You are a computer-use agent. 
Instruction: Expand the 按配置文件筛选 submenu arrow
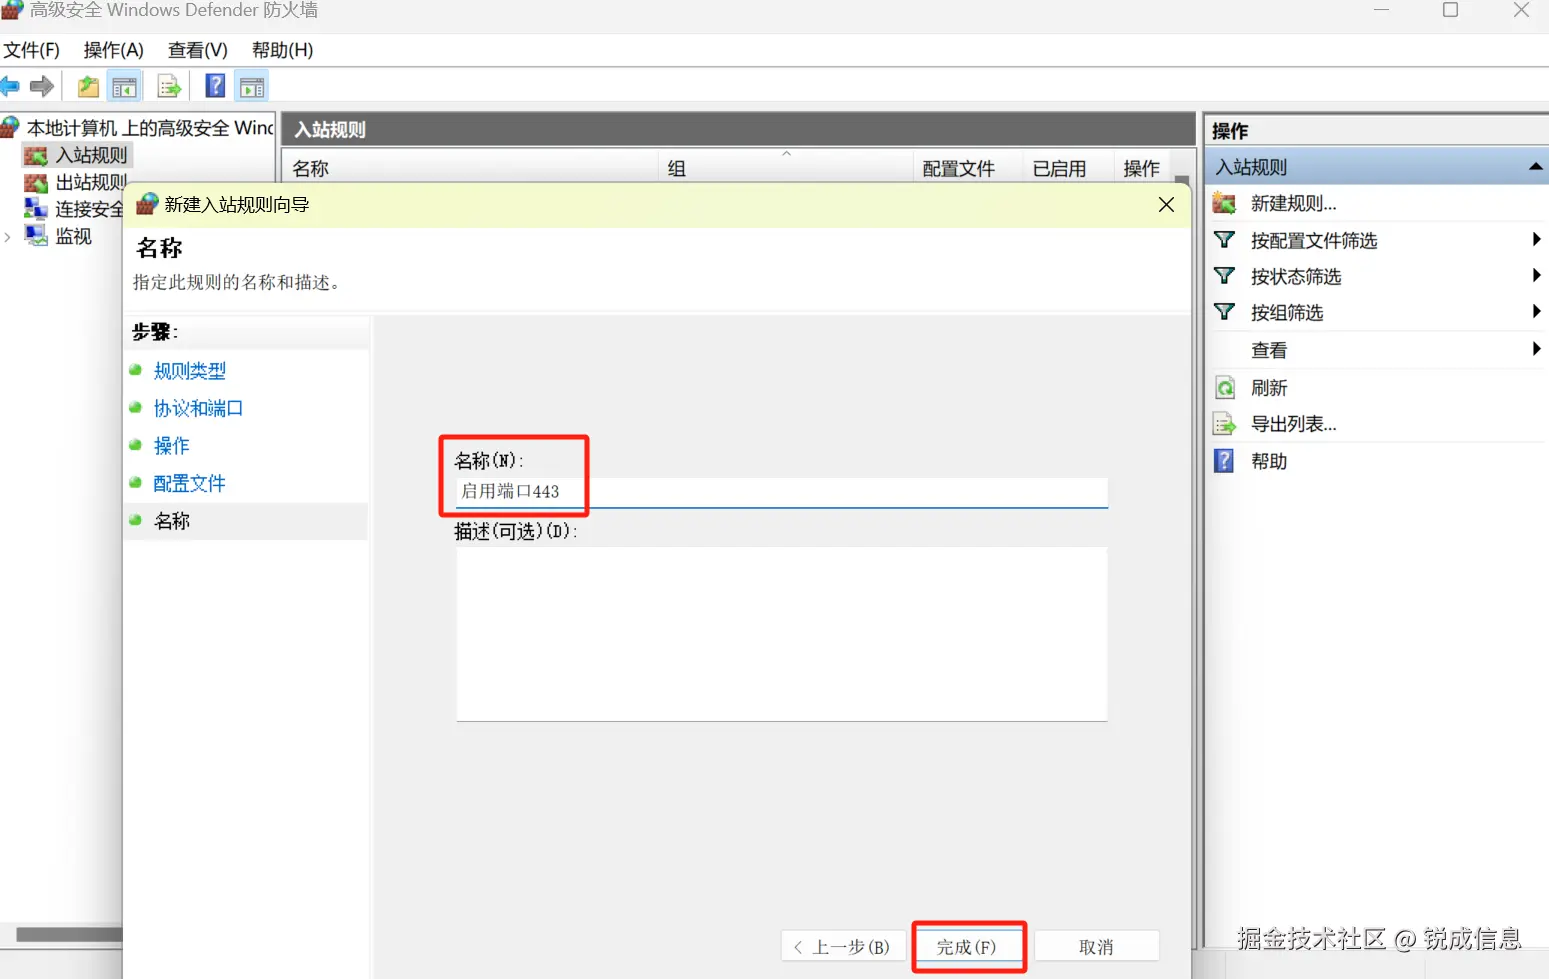(x=1537, y=239)
